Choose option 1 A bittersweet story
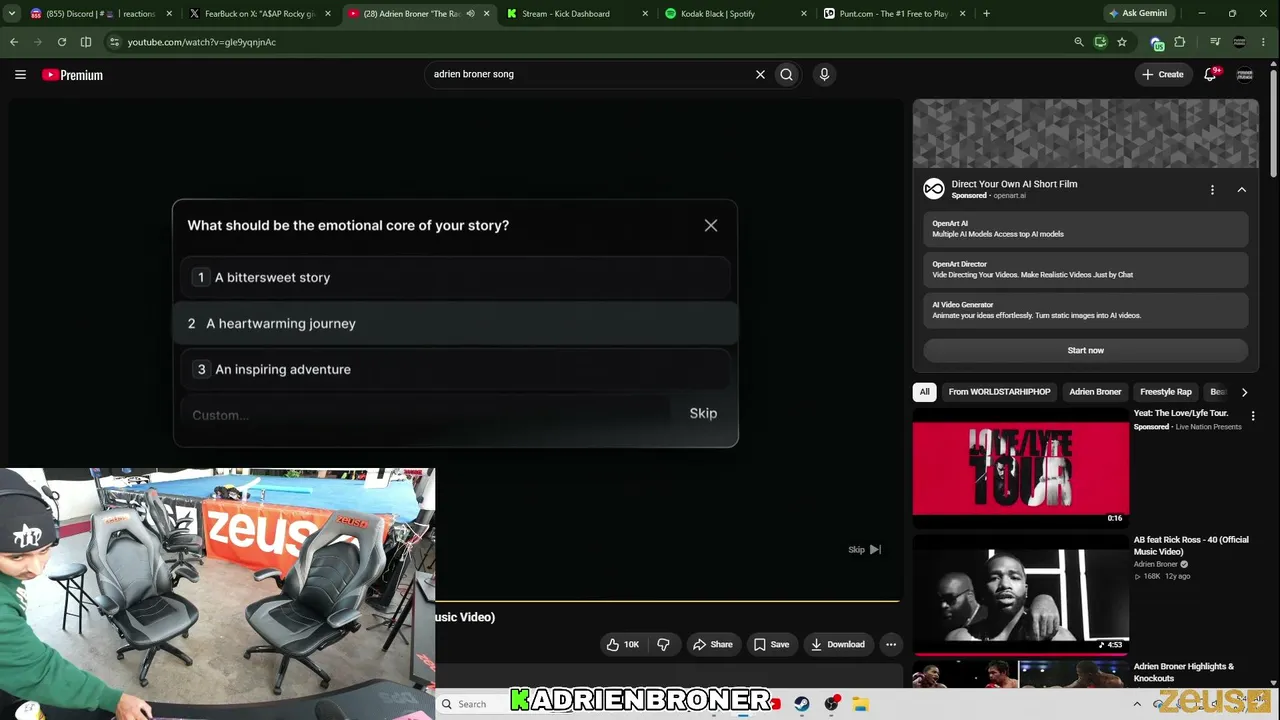 click(455, 278)
